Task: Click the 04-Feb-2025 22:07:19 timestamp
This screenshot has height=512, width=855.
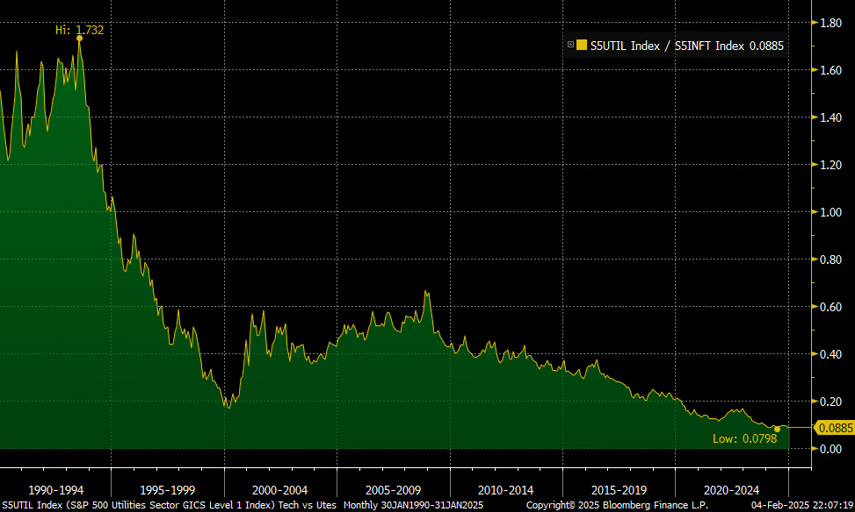Action: 802,505
